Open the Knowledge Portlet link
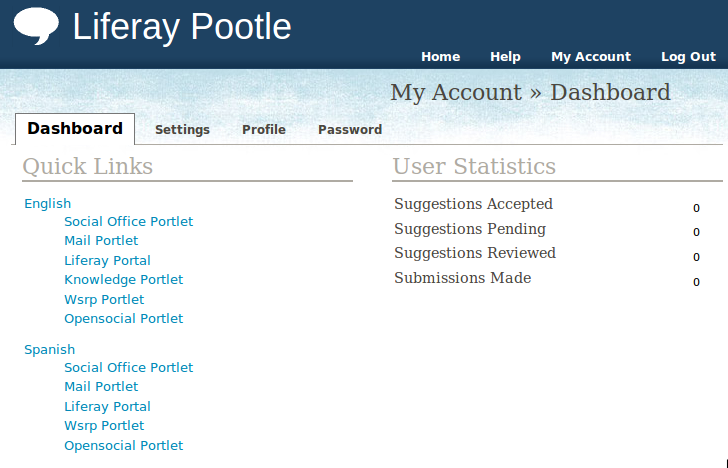The height and width of the screenshot is (468, 728). point(123,280)
